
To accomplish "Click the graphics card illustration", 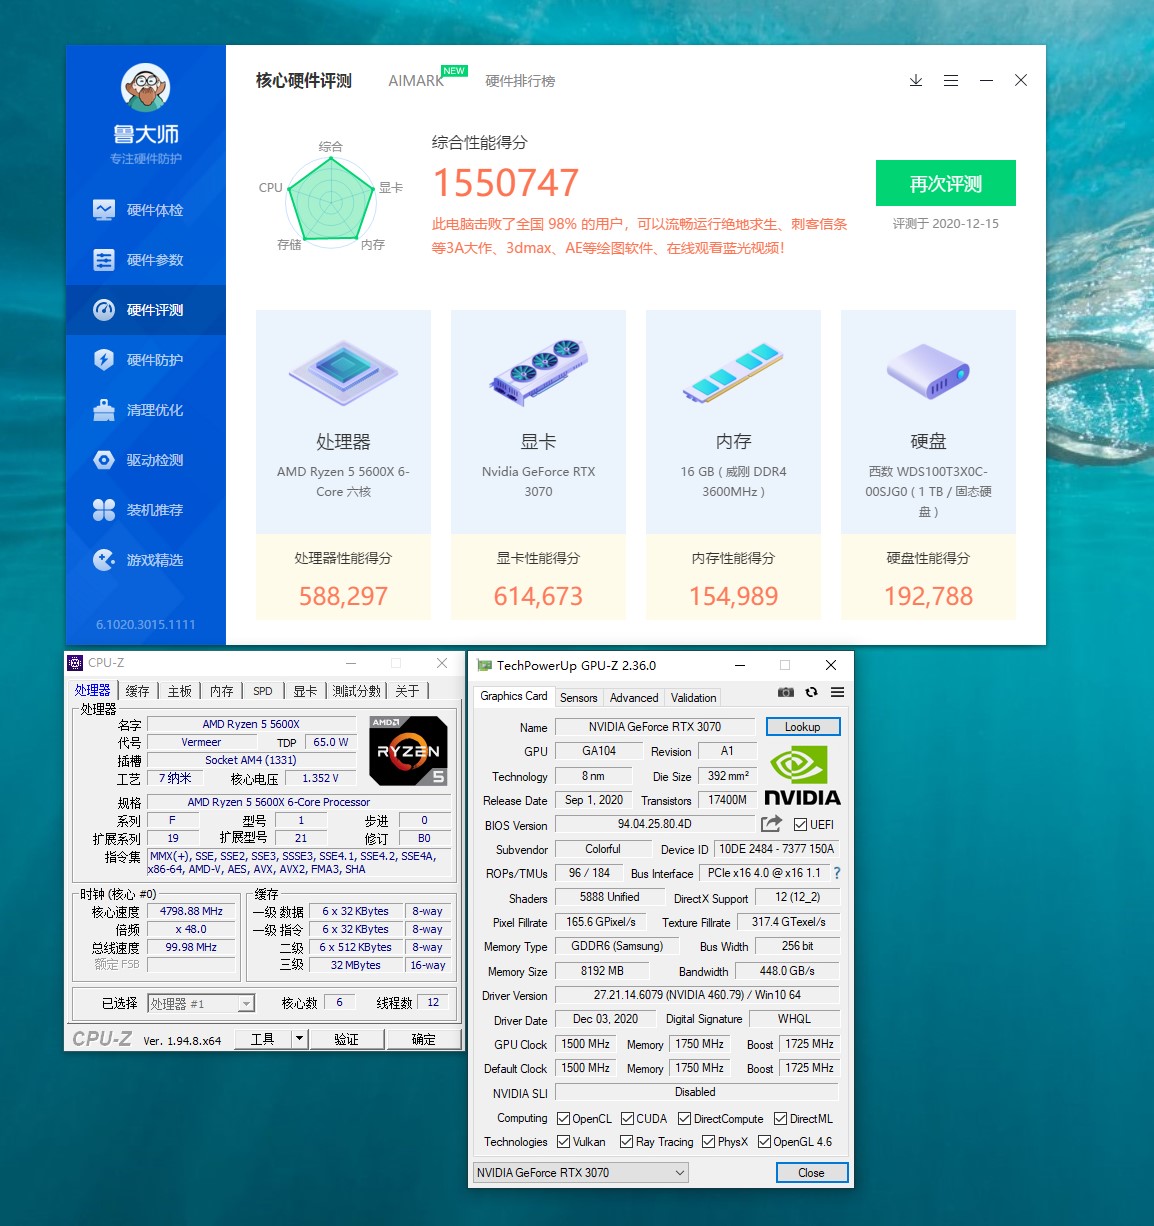I will 538,372.
